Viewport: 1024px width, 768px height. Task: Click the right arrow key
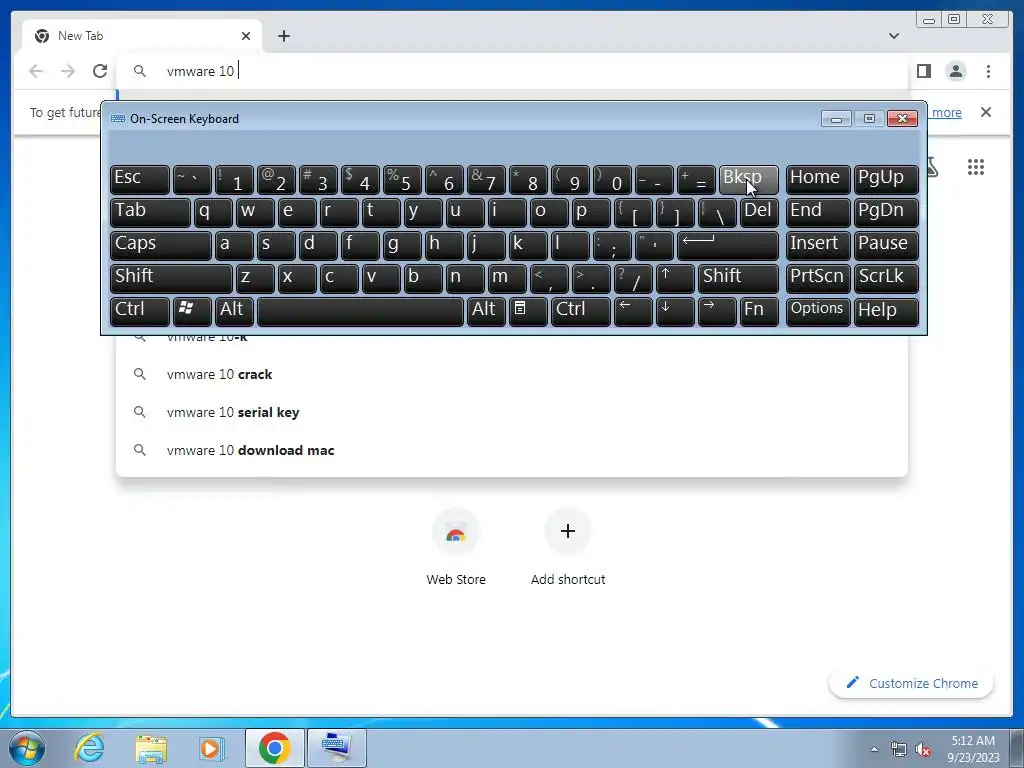(717, 311)
